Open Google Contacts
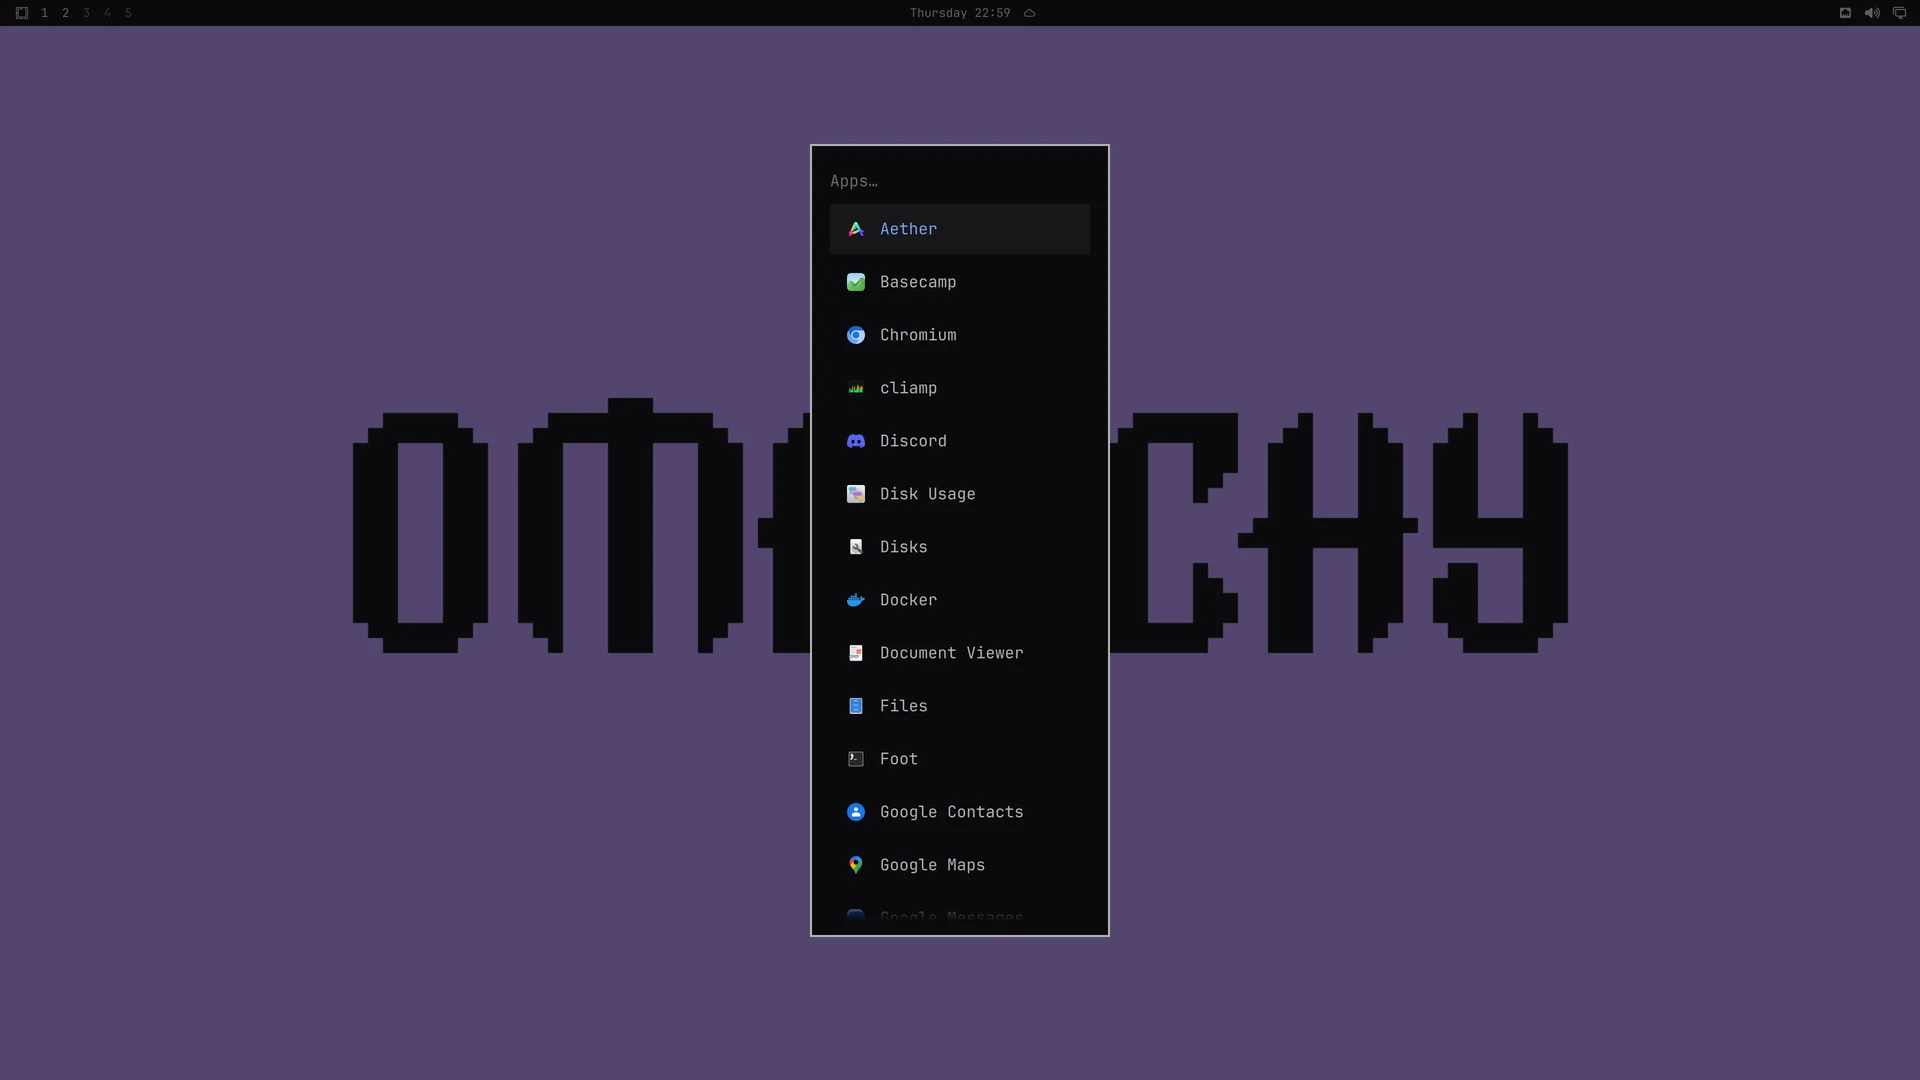This screenshot has width=1920, height=1080. coord(959,812)
